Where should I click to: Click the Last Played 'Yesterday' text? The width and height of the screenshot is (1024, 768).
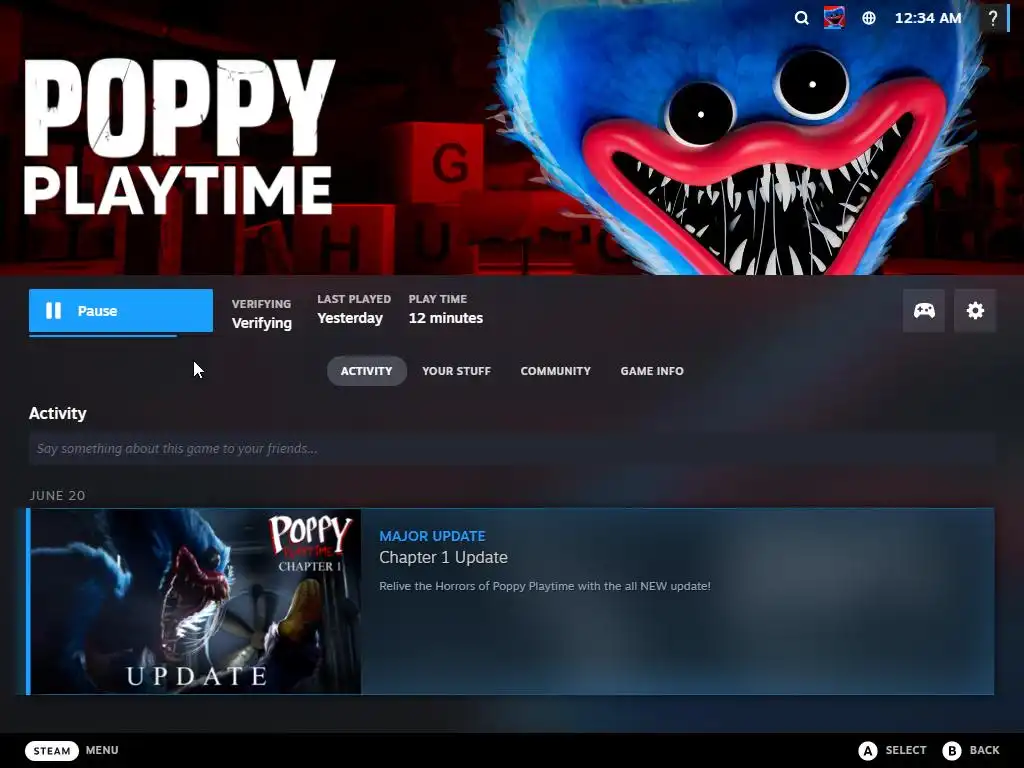coord(350,318)
